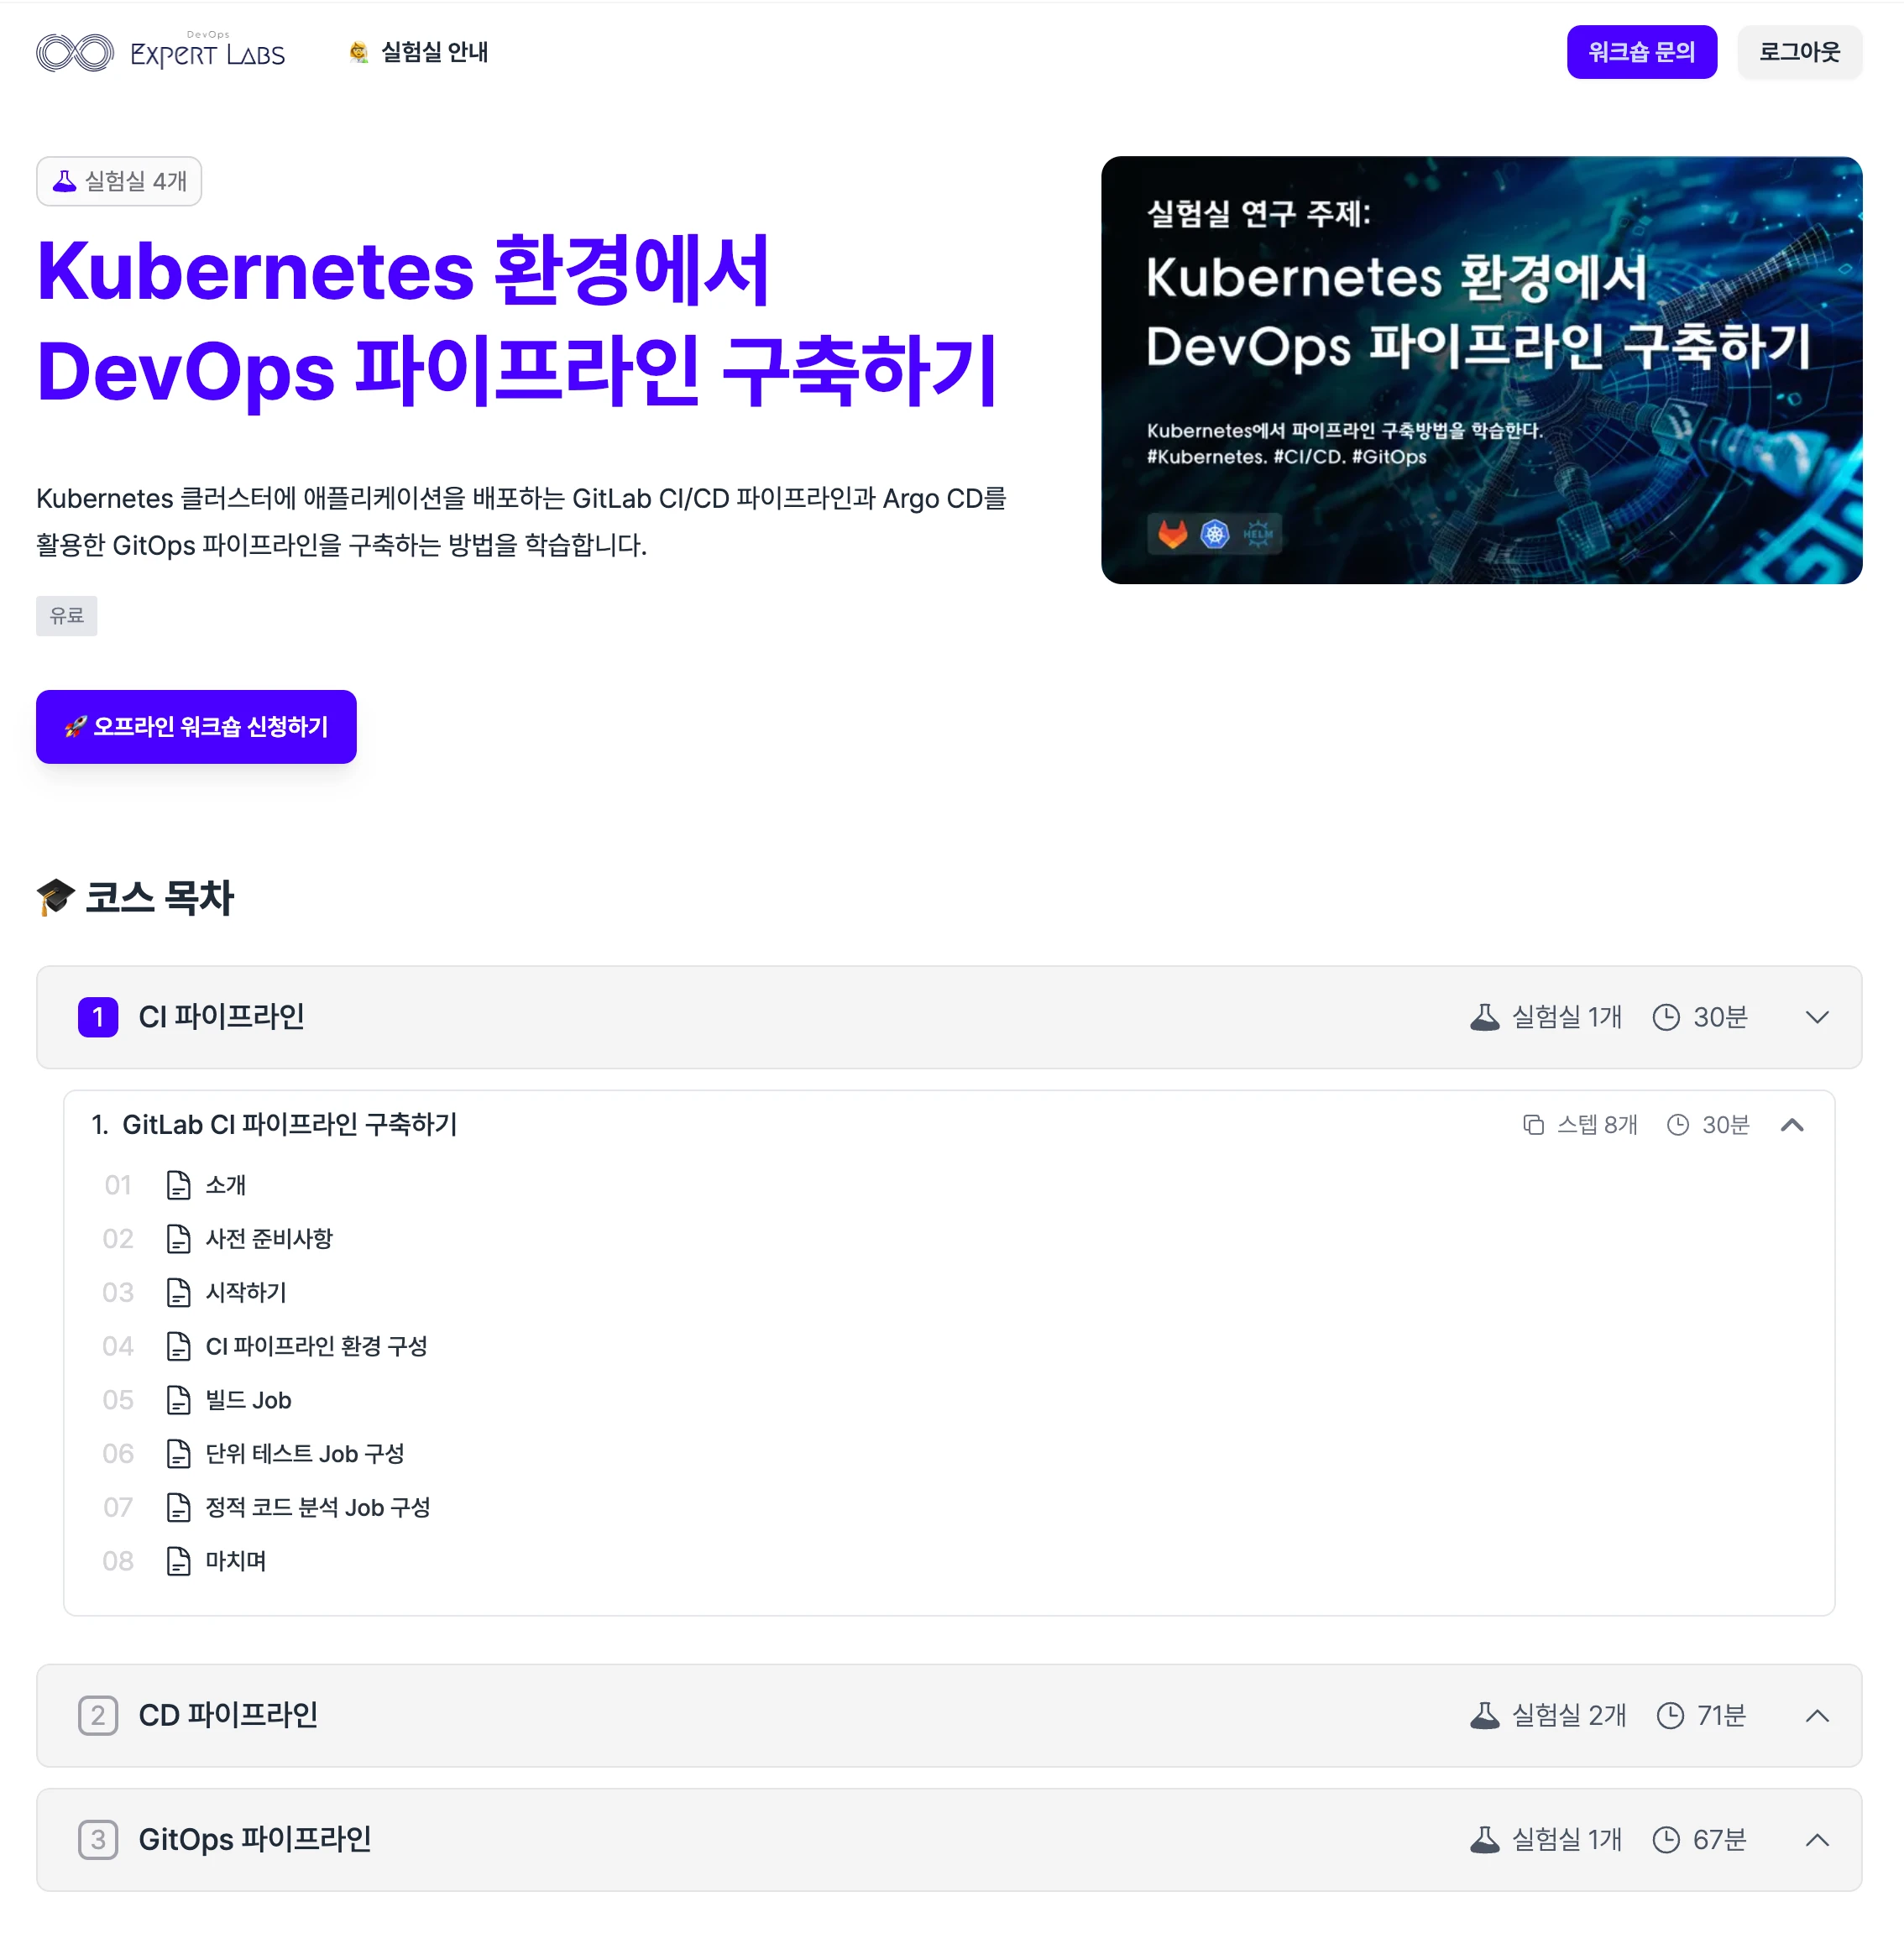Click the flask icon in CD 파이프라인 row
The width and height of the screenshot is (1904, 1949).
[1484, 1716]
